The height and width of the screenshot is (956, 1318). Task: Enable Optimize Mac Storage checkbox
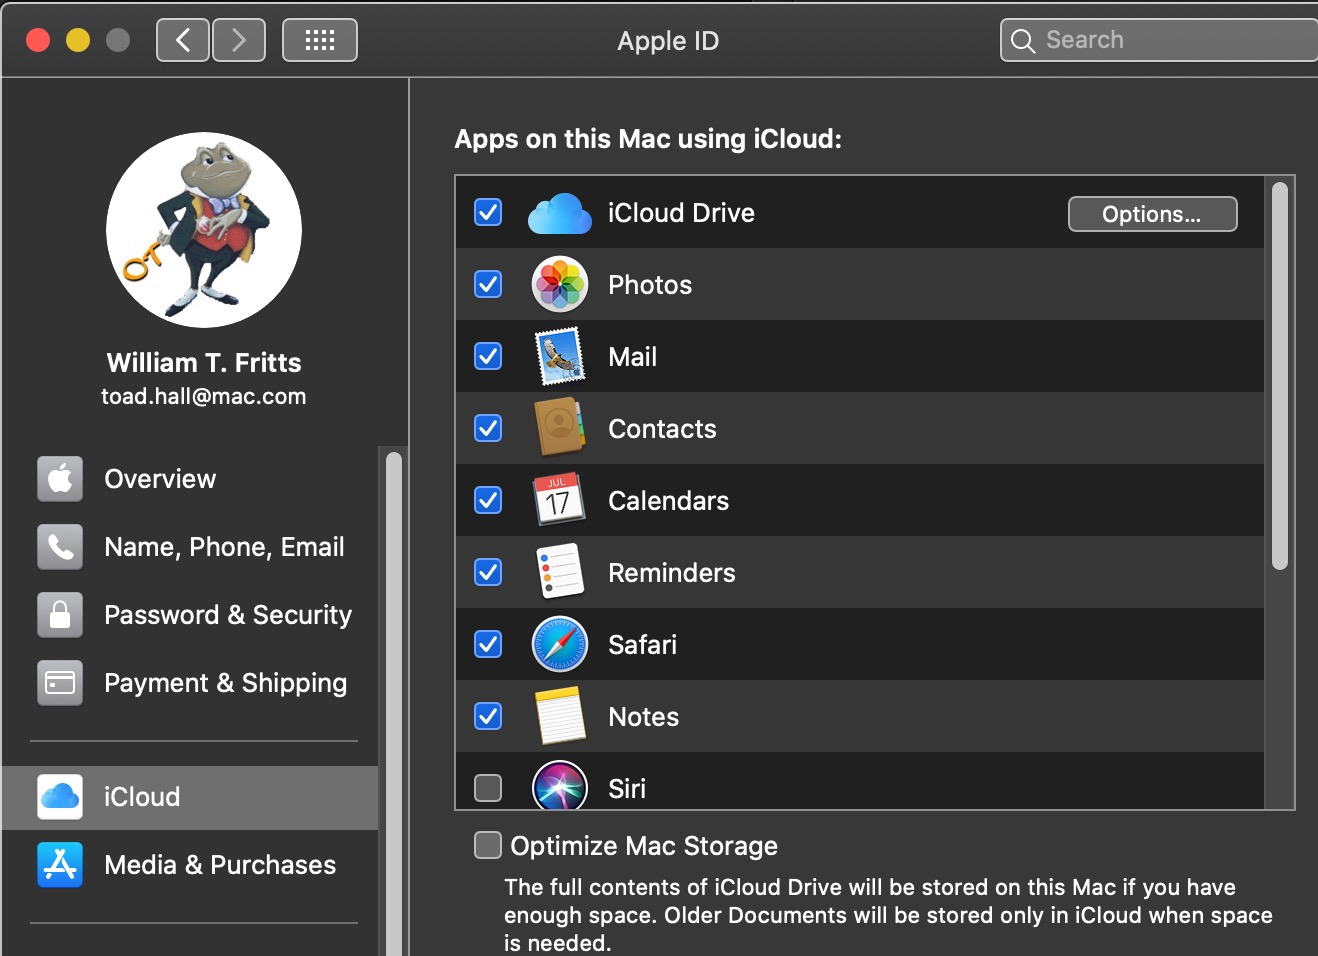[488, 845]
